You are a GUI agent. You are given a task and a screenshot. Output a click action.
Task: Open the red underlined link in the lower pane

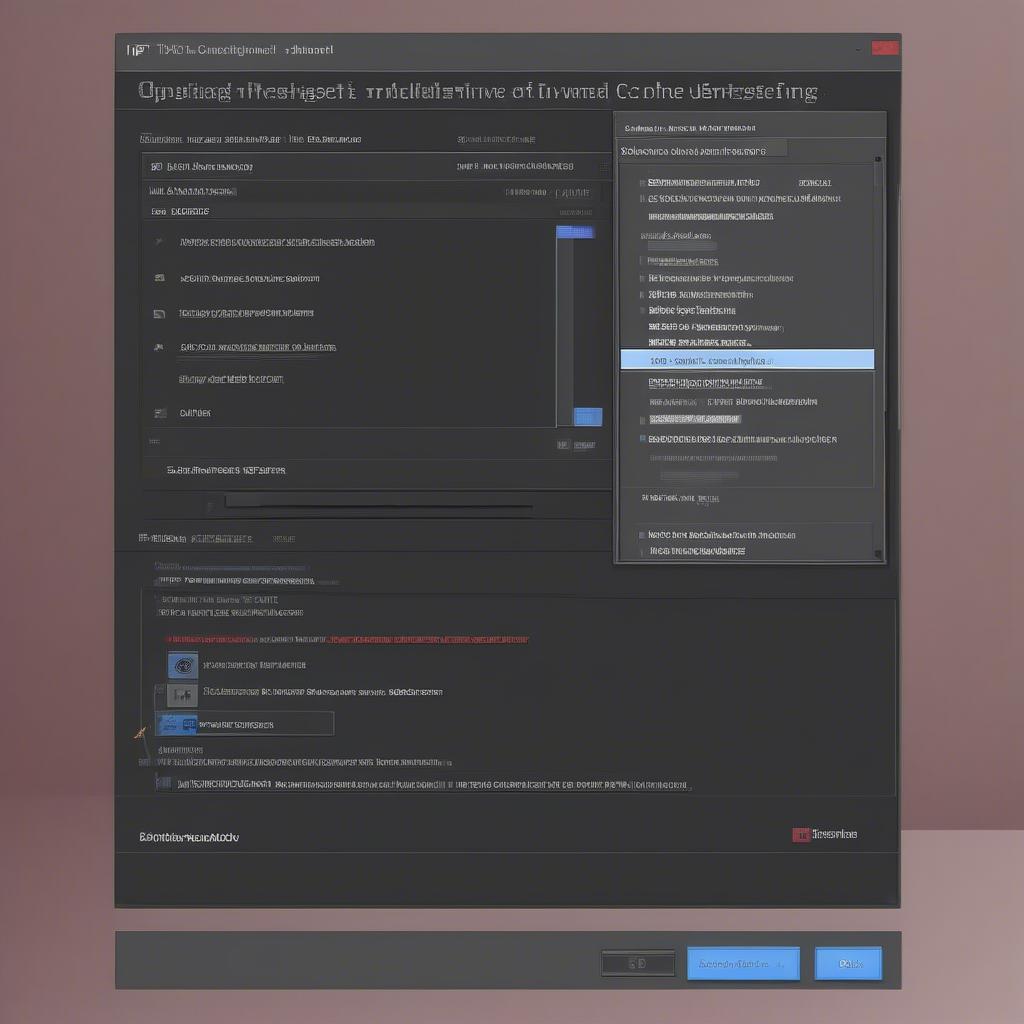[428, 639]
